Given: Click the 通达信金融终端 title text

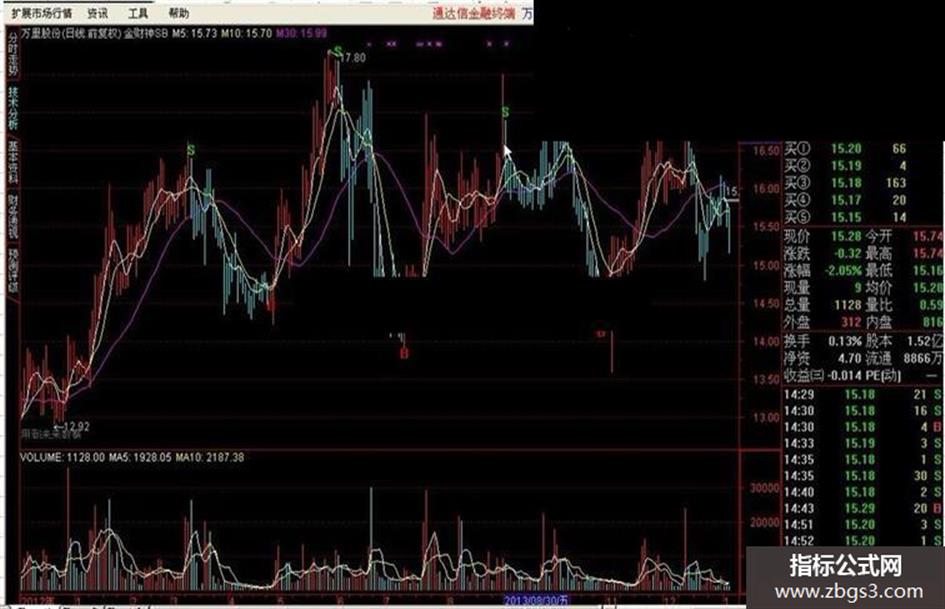Looking at the screenshot, I should click(x=474, y=13).
